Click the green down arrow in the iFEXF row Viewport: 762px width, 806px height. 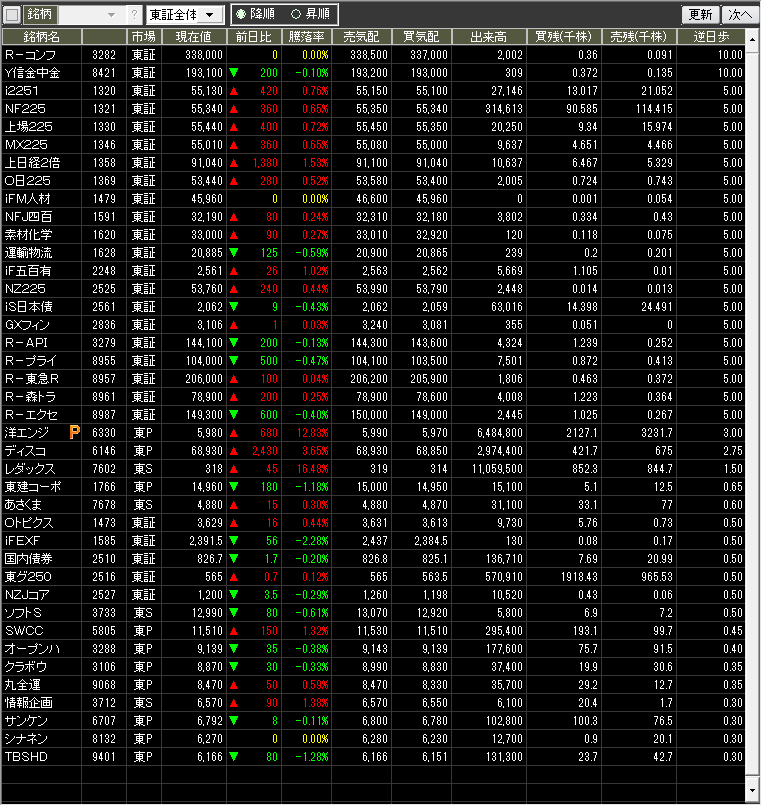coord(234,541)
